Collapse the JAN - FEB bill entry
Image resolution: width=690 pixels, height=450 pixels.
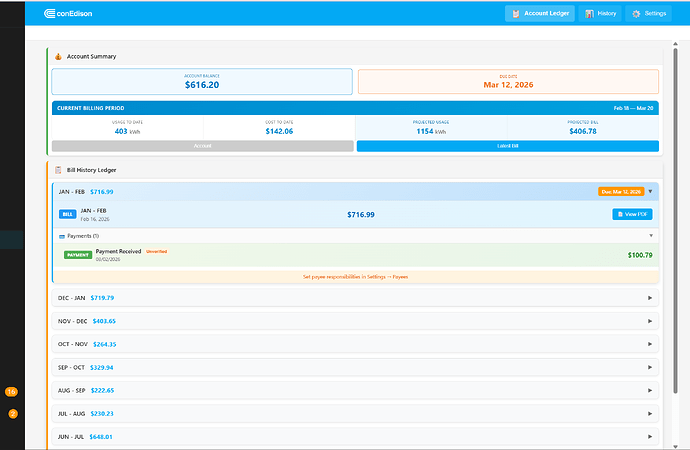(651, 191)
